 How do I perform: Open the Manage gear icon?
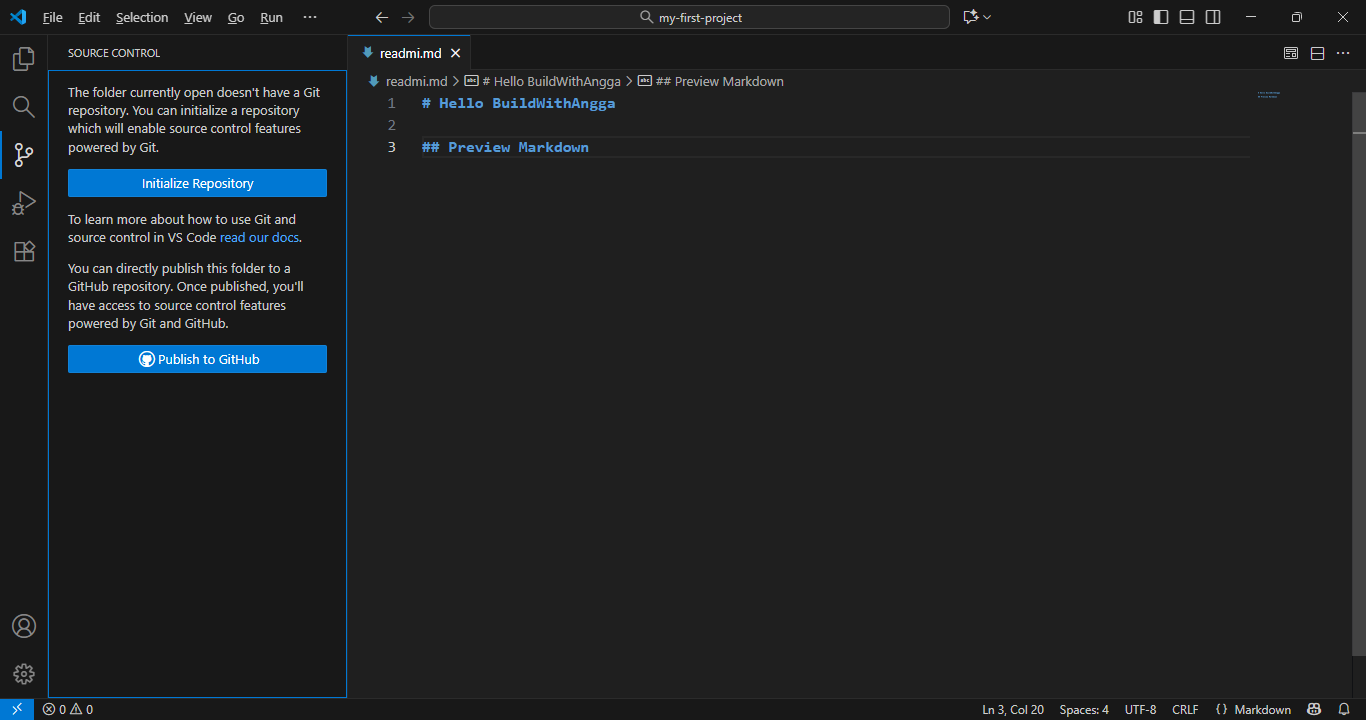pos(23,673)
